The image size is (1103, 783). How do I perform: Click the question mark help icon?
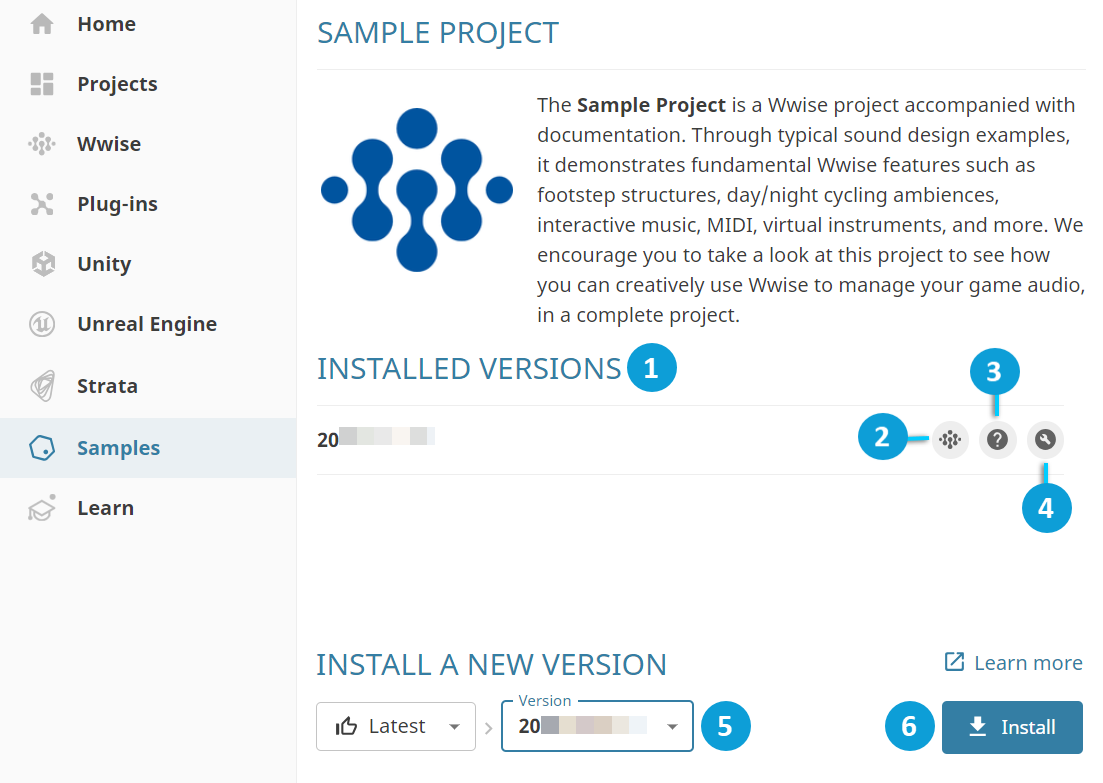(997, 439)
